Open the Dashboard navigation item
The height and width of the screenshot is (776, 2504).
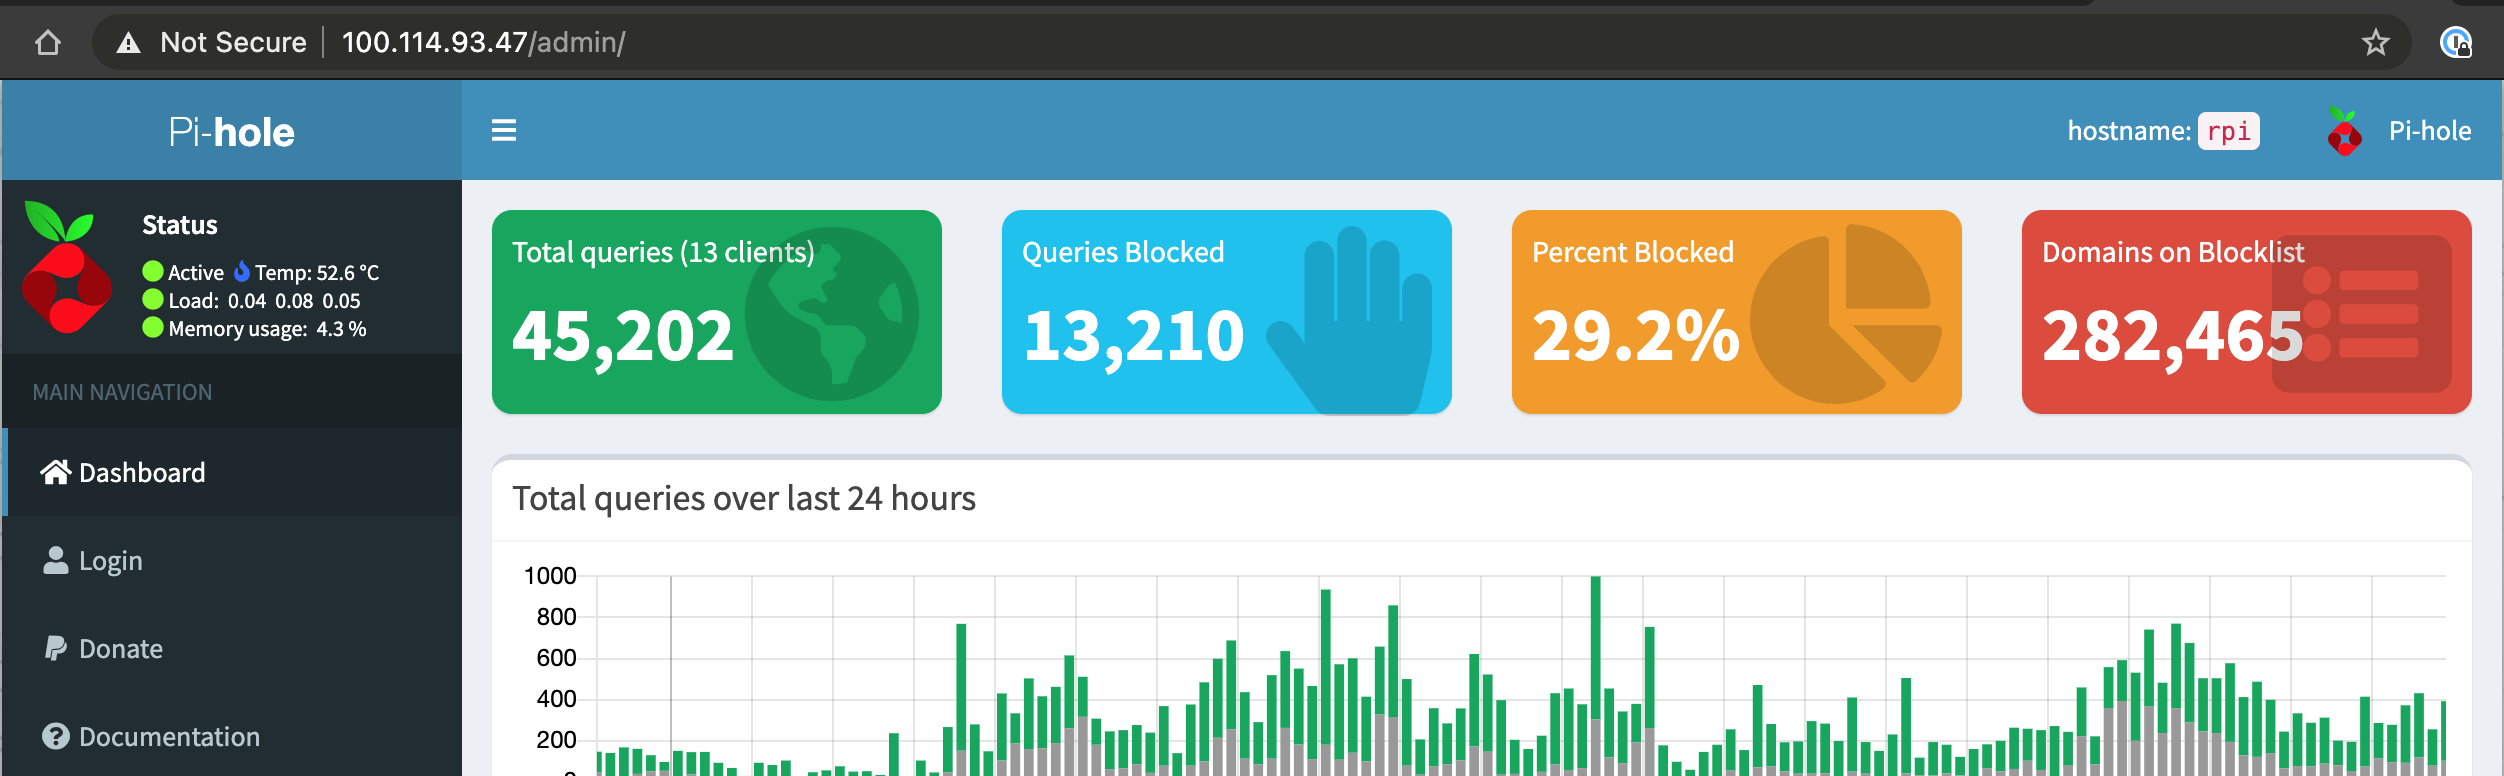coord(232,472)
